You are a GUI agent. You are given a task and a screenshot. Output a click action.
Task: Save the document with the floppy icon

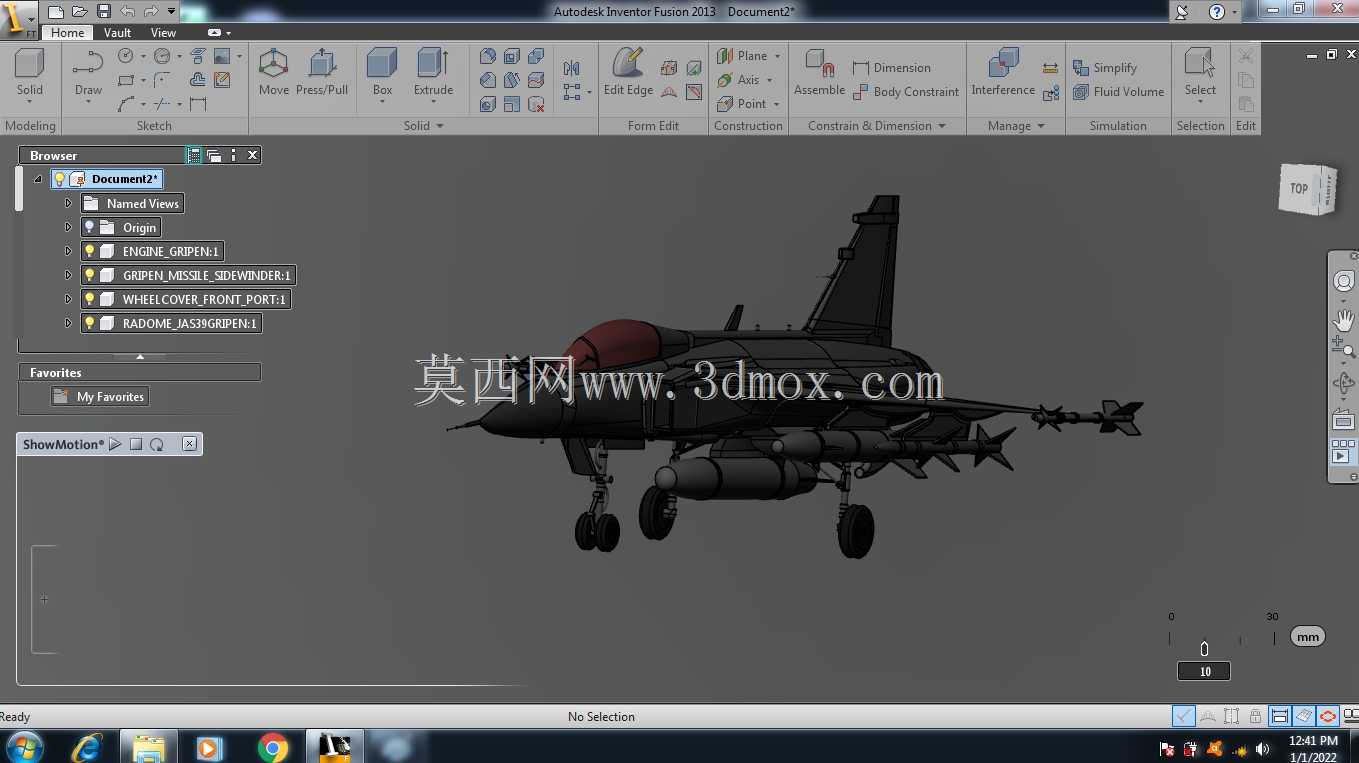click(x=104, y=12)
